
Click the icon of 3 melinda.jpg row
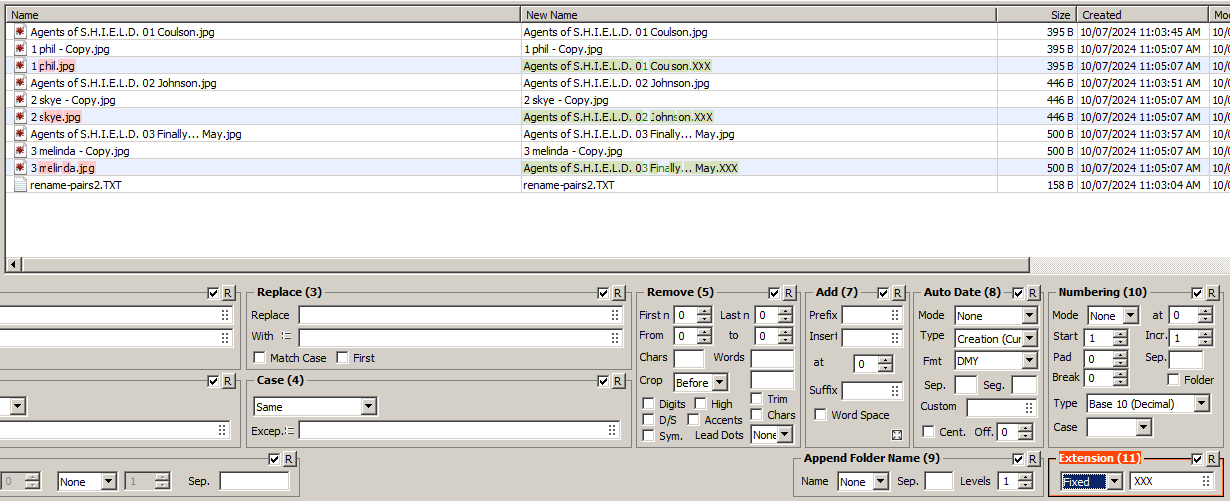coord(20,168)
